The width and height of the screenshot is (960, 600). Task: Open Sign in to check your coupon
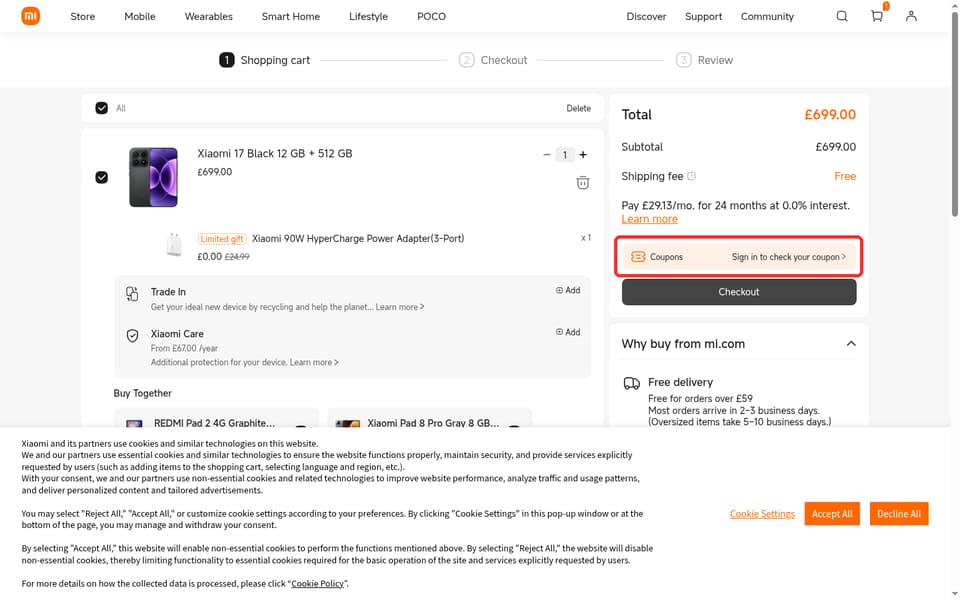point(789,257)
